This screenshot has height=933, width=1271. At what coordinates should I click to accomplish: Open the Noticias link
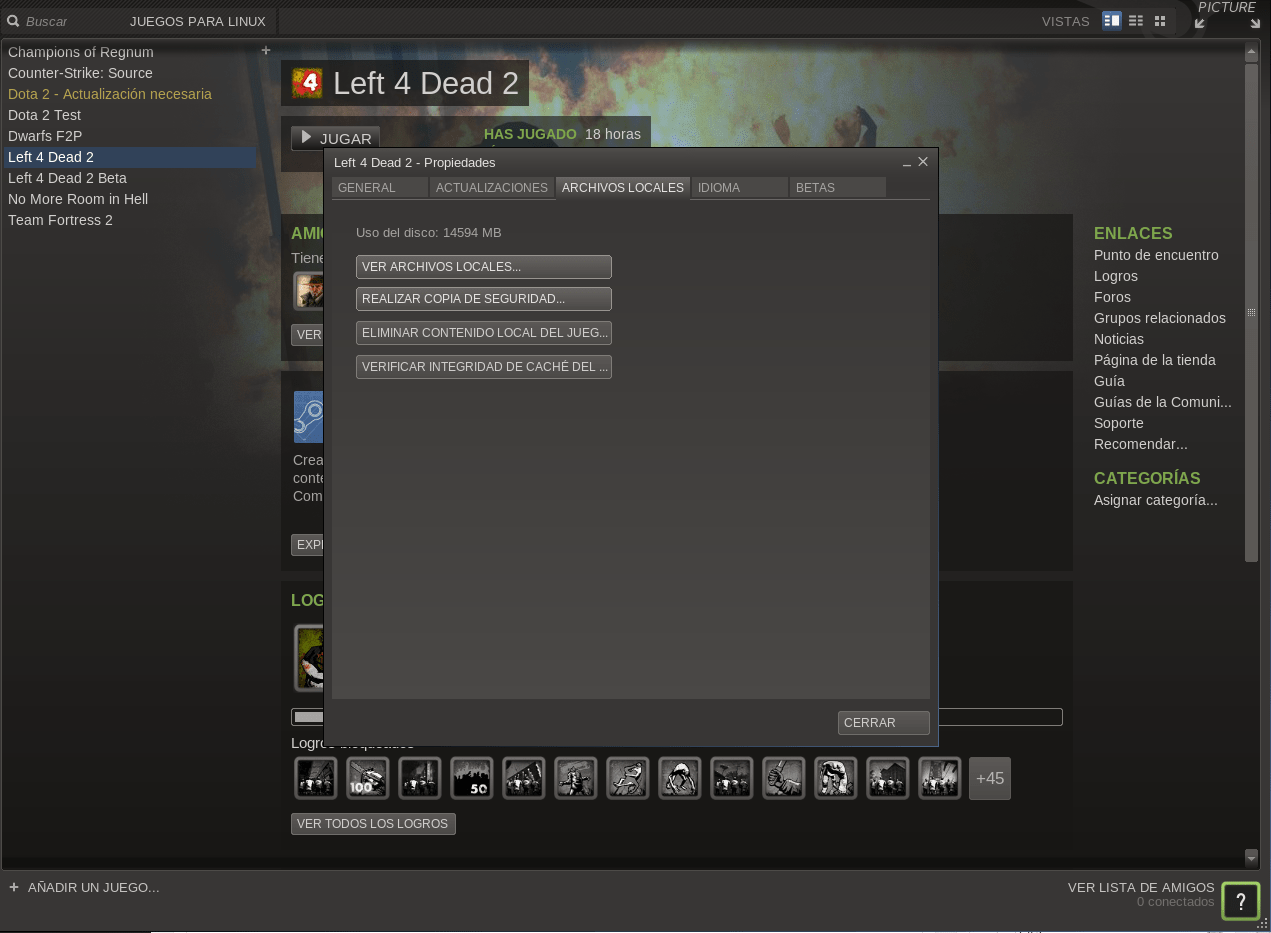point(1119,339)
